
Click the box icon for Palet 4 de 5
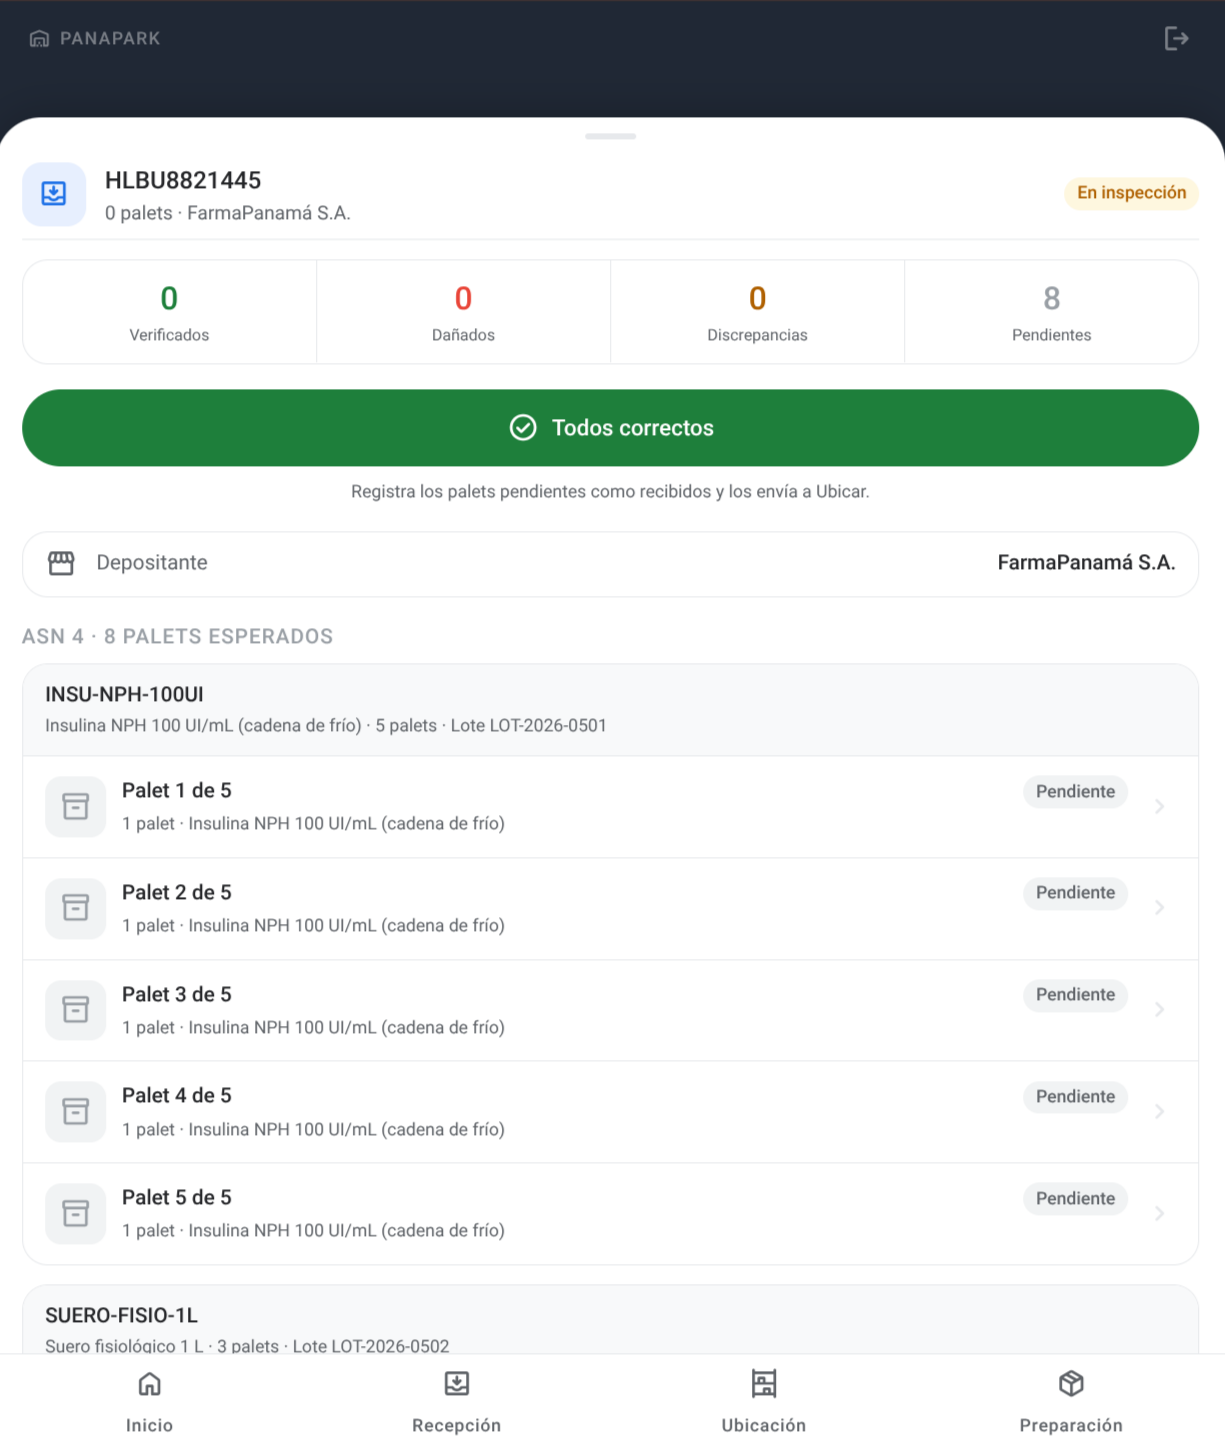76,1111
